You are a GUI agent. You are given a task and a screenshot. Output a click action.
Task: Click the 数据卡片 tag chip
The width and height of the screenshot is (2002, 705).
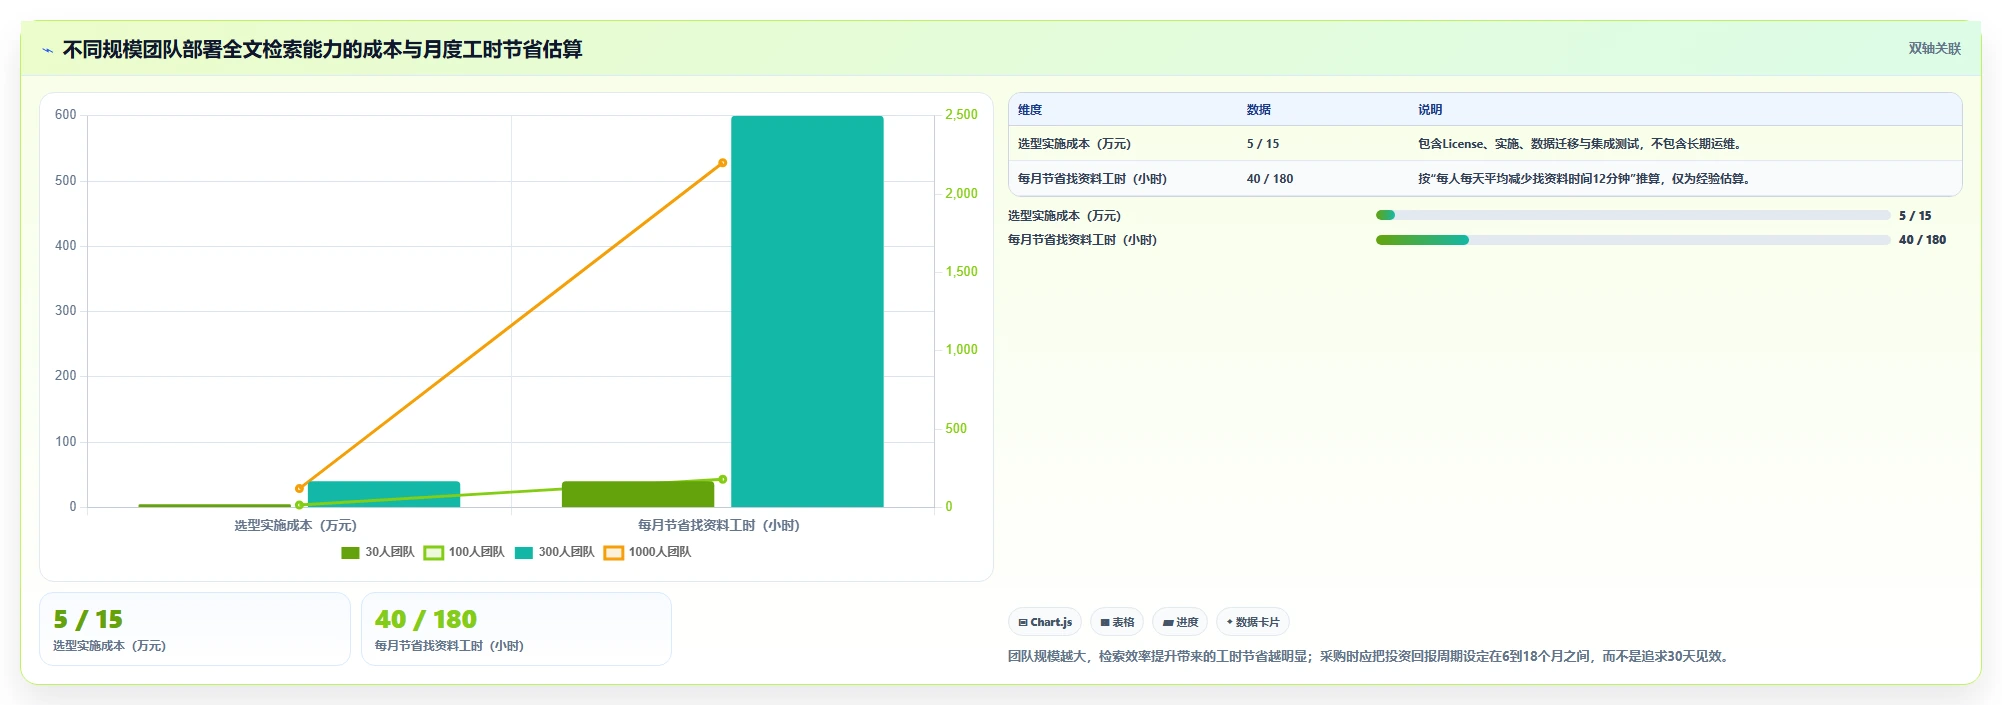click(x=1253, y=622)
